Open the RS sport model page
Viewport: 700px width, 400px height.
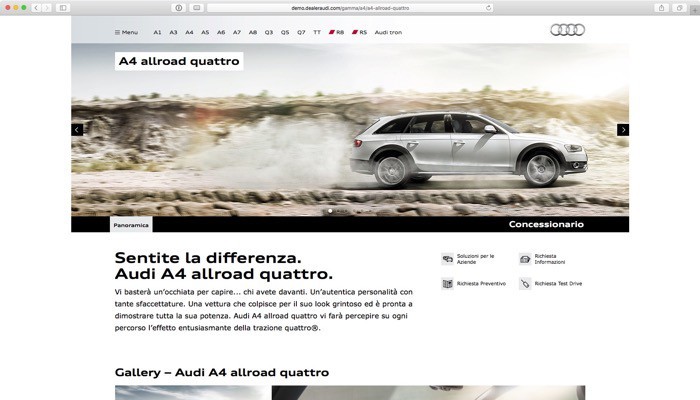(x=359, y=32)
